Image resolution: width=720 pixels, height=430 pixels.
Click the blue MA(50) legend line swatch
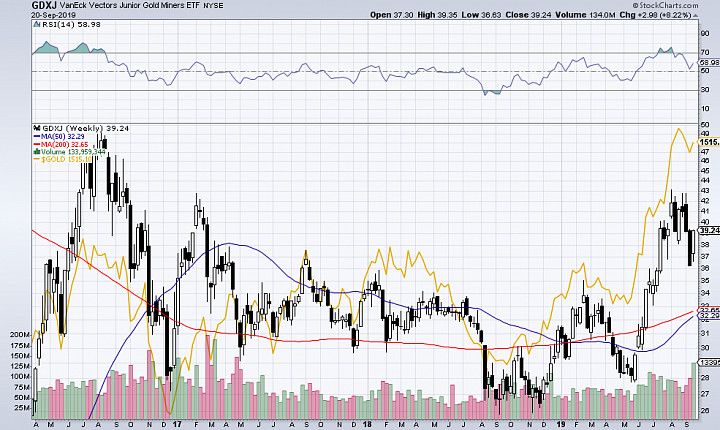[x=37, y=136]
